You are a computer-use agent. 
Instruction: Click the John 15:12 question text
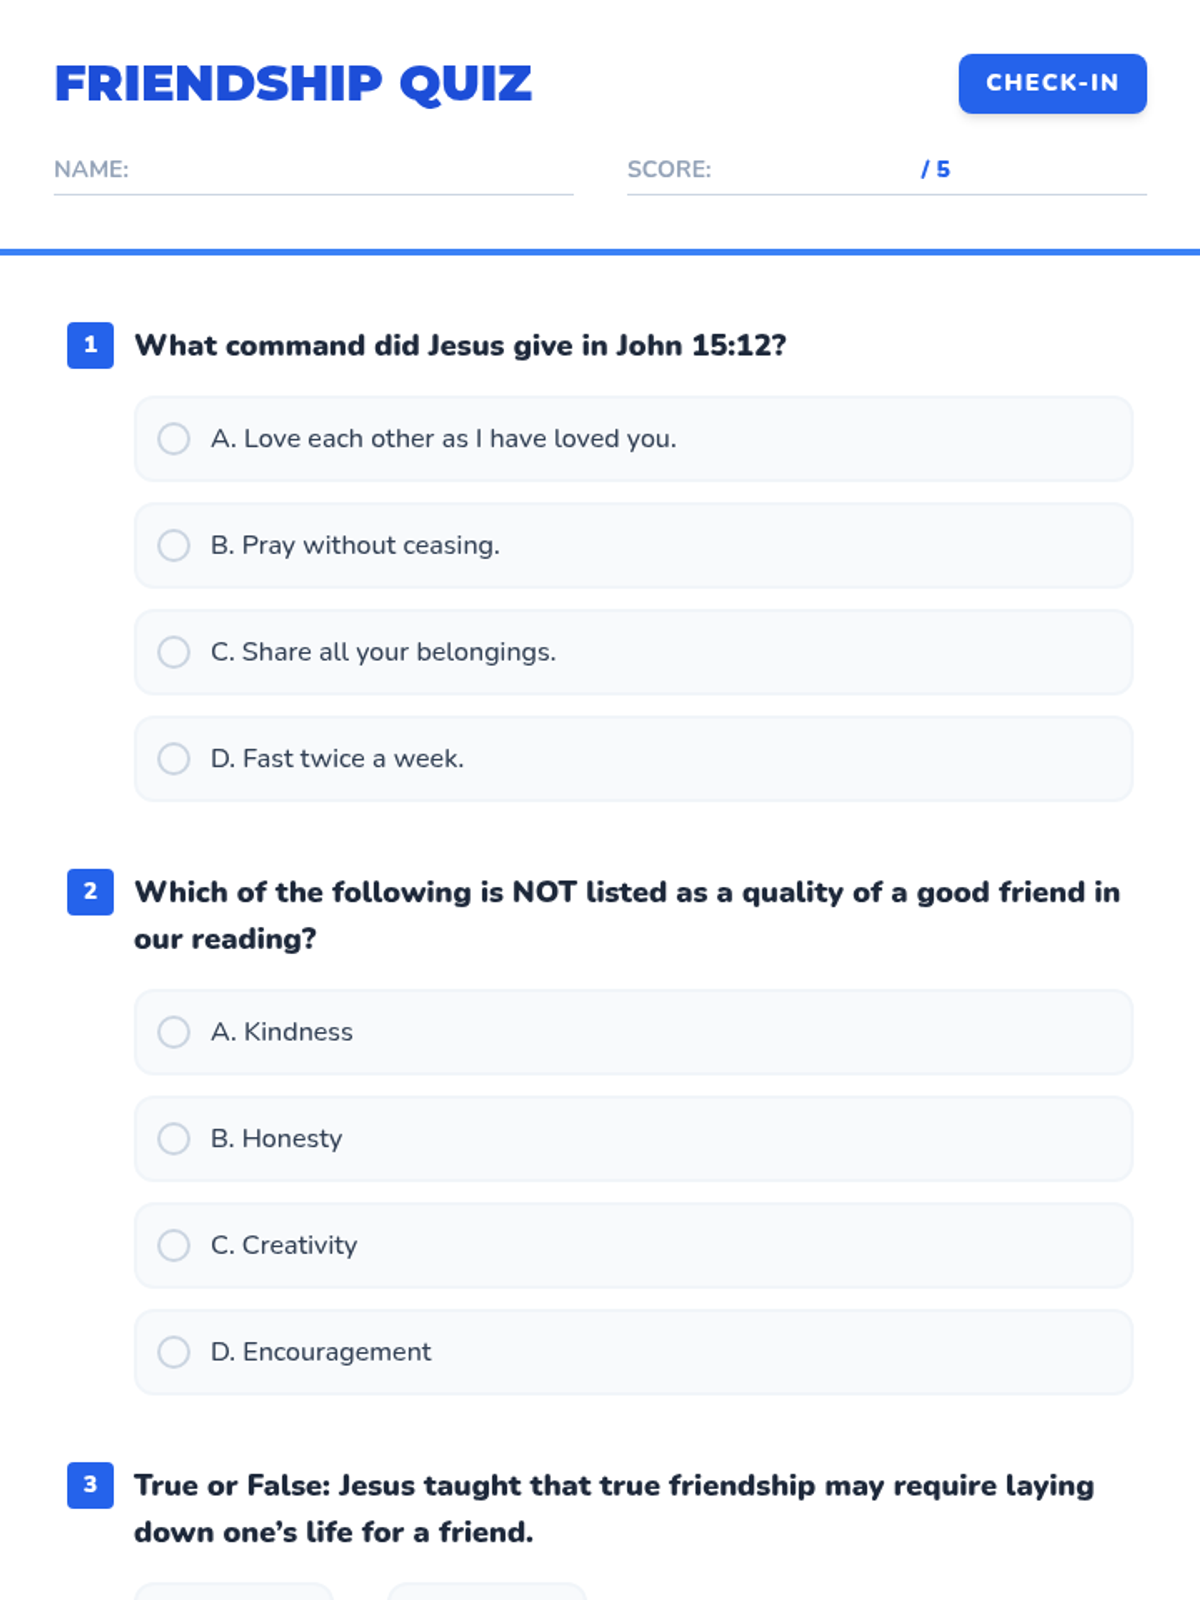[x=460, y=345]
